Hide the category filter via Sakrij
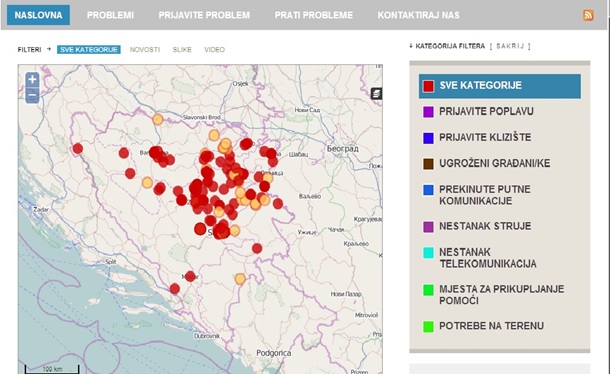The height and width of the screenshot is (374, 610). point(510,46)
